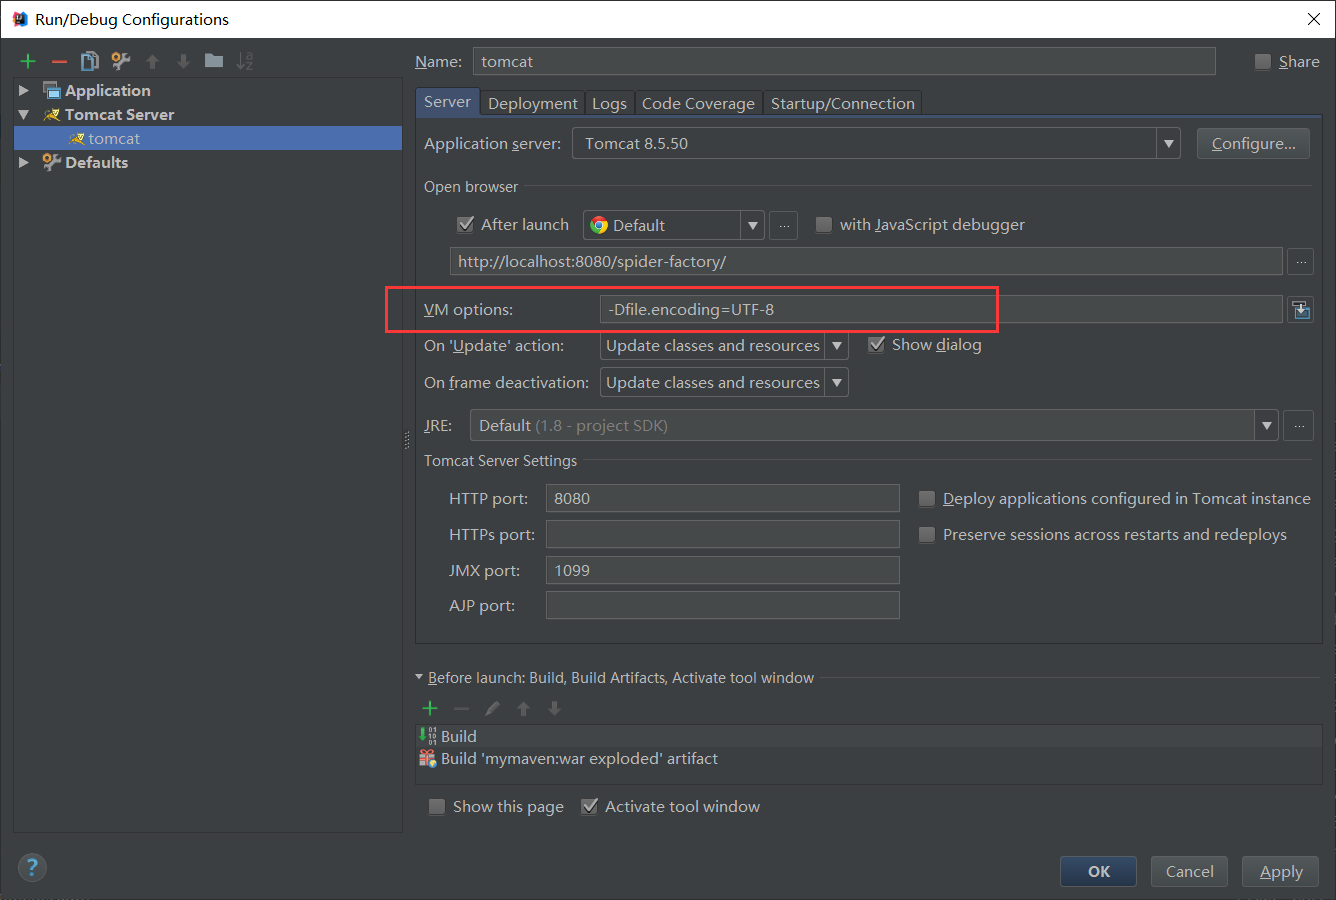Switch to the Code Coverage tab
Screen dimensions: 1336x900
[698, 103]
